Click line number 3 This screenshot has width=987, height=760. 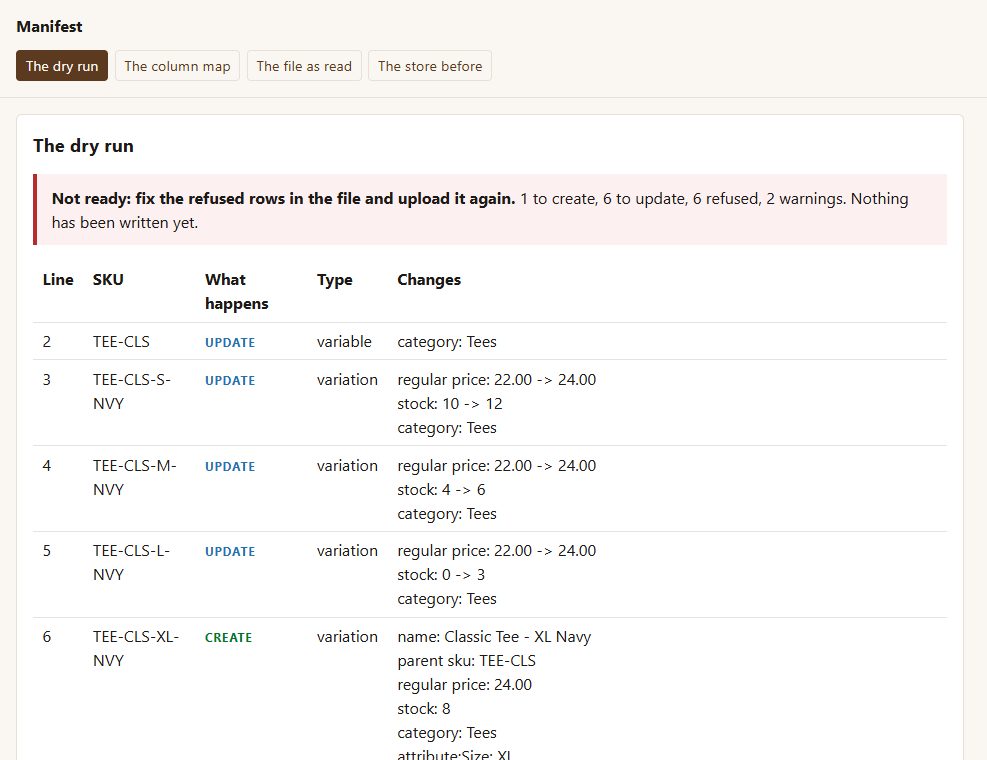47,380
